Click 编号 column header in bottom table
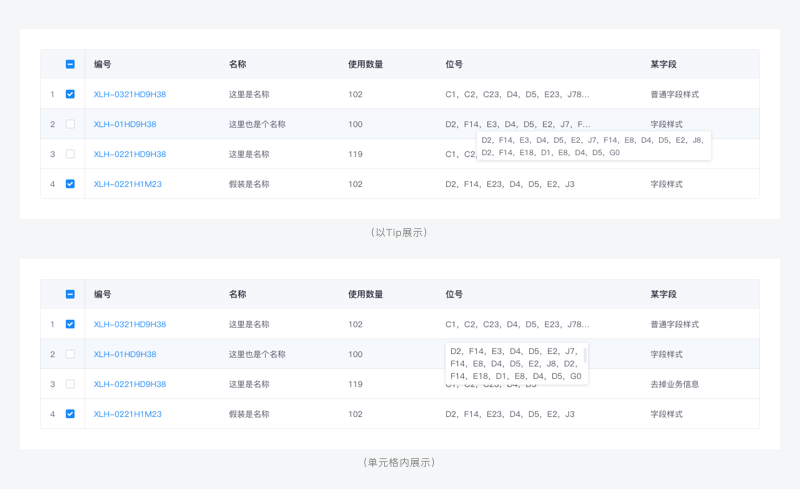The image size is (800, 489). coord(103,294)
